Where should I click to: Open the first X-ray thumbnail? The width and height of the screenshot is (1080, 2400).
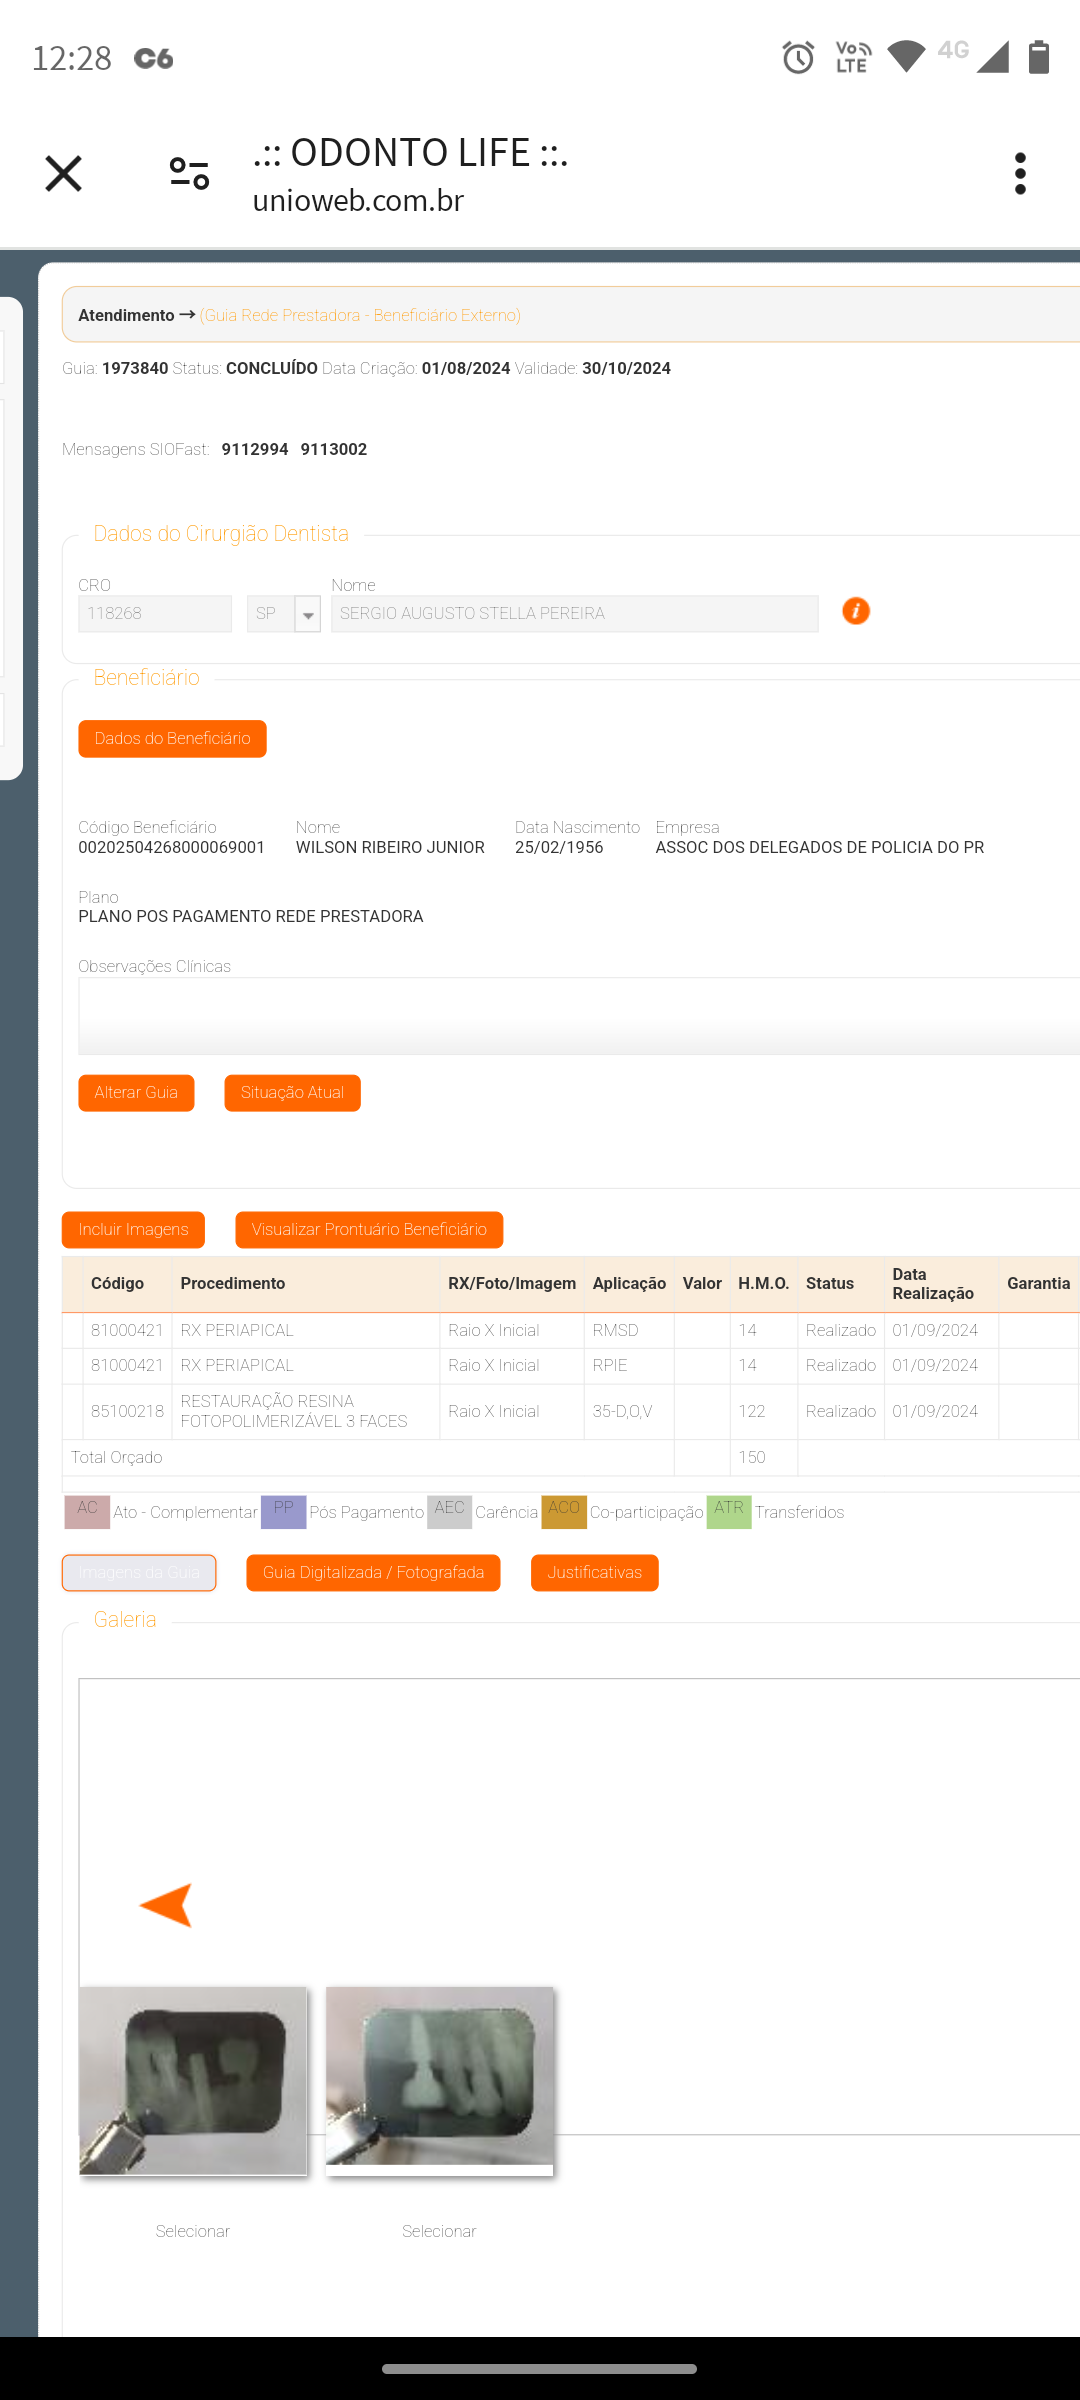pyautogui.click(x=193, y=2080)
